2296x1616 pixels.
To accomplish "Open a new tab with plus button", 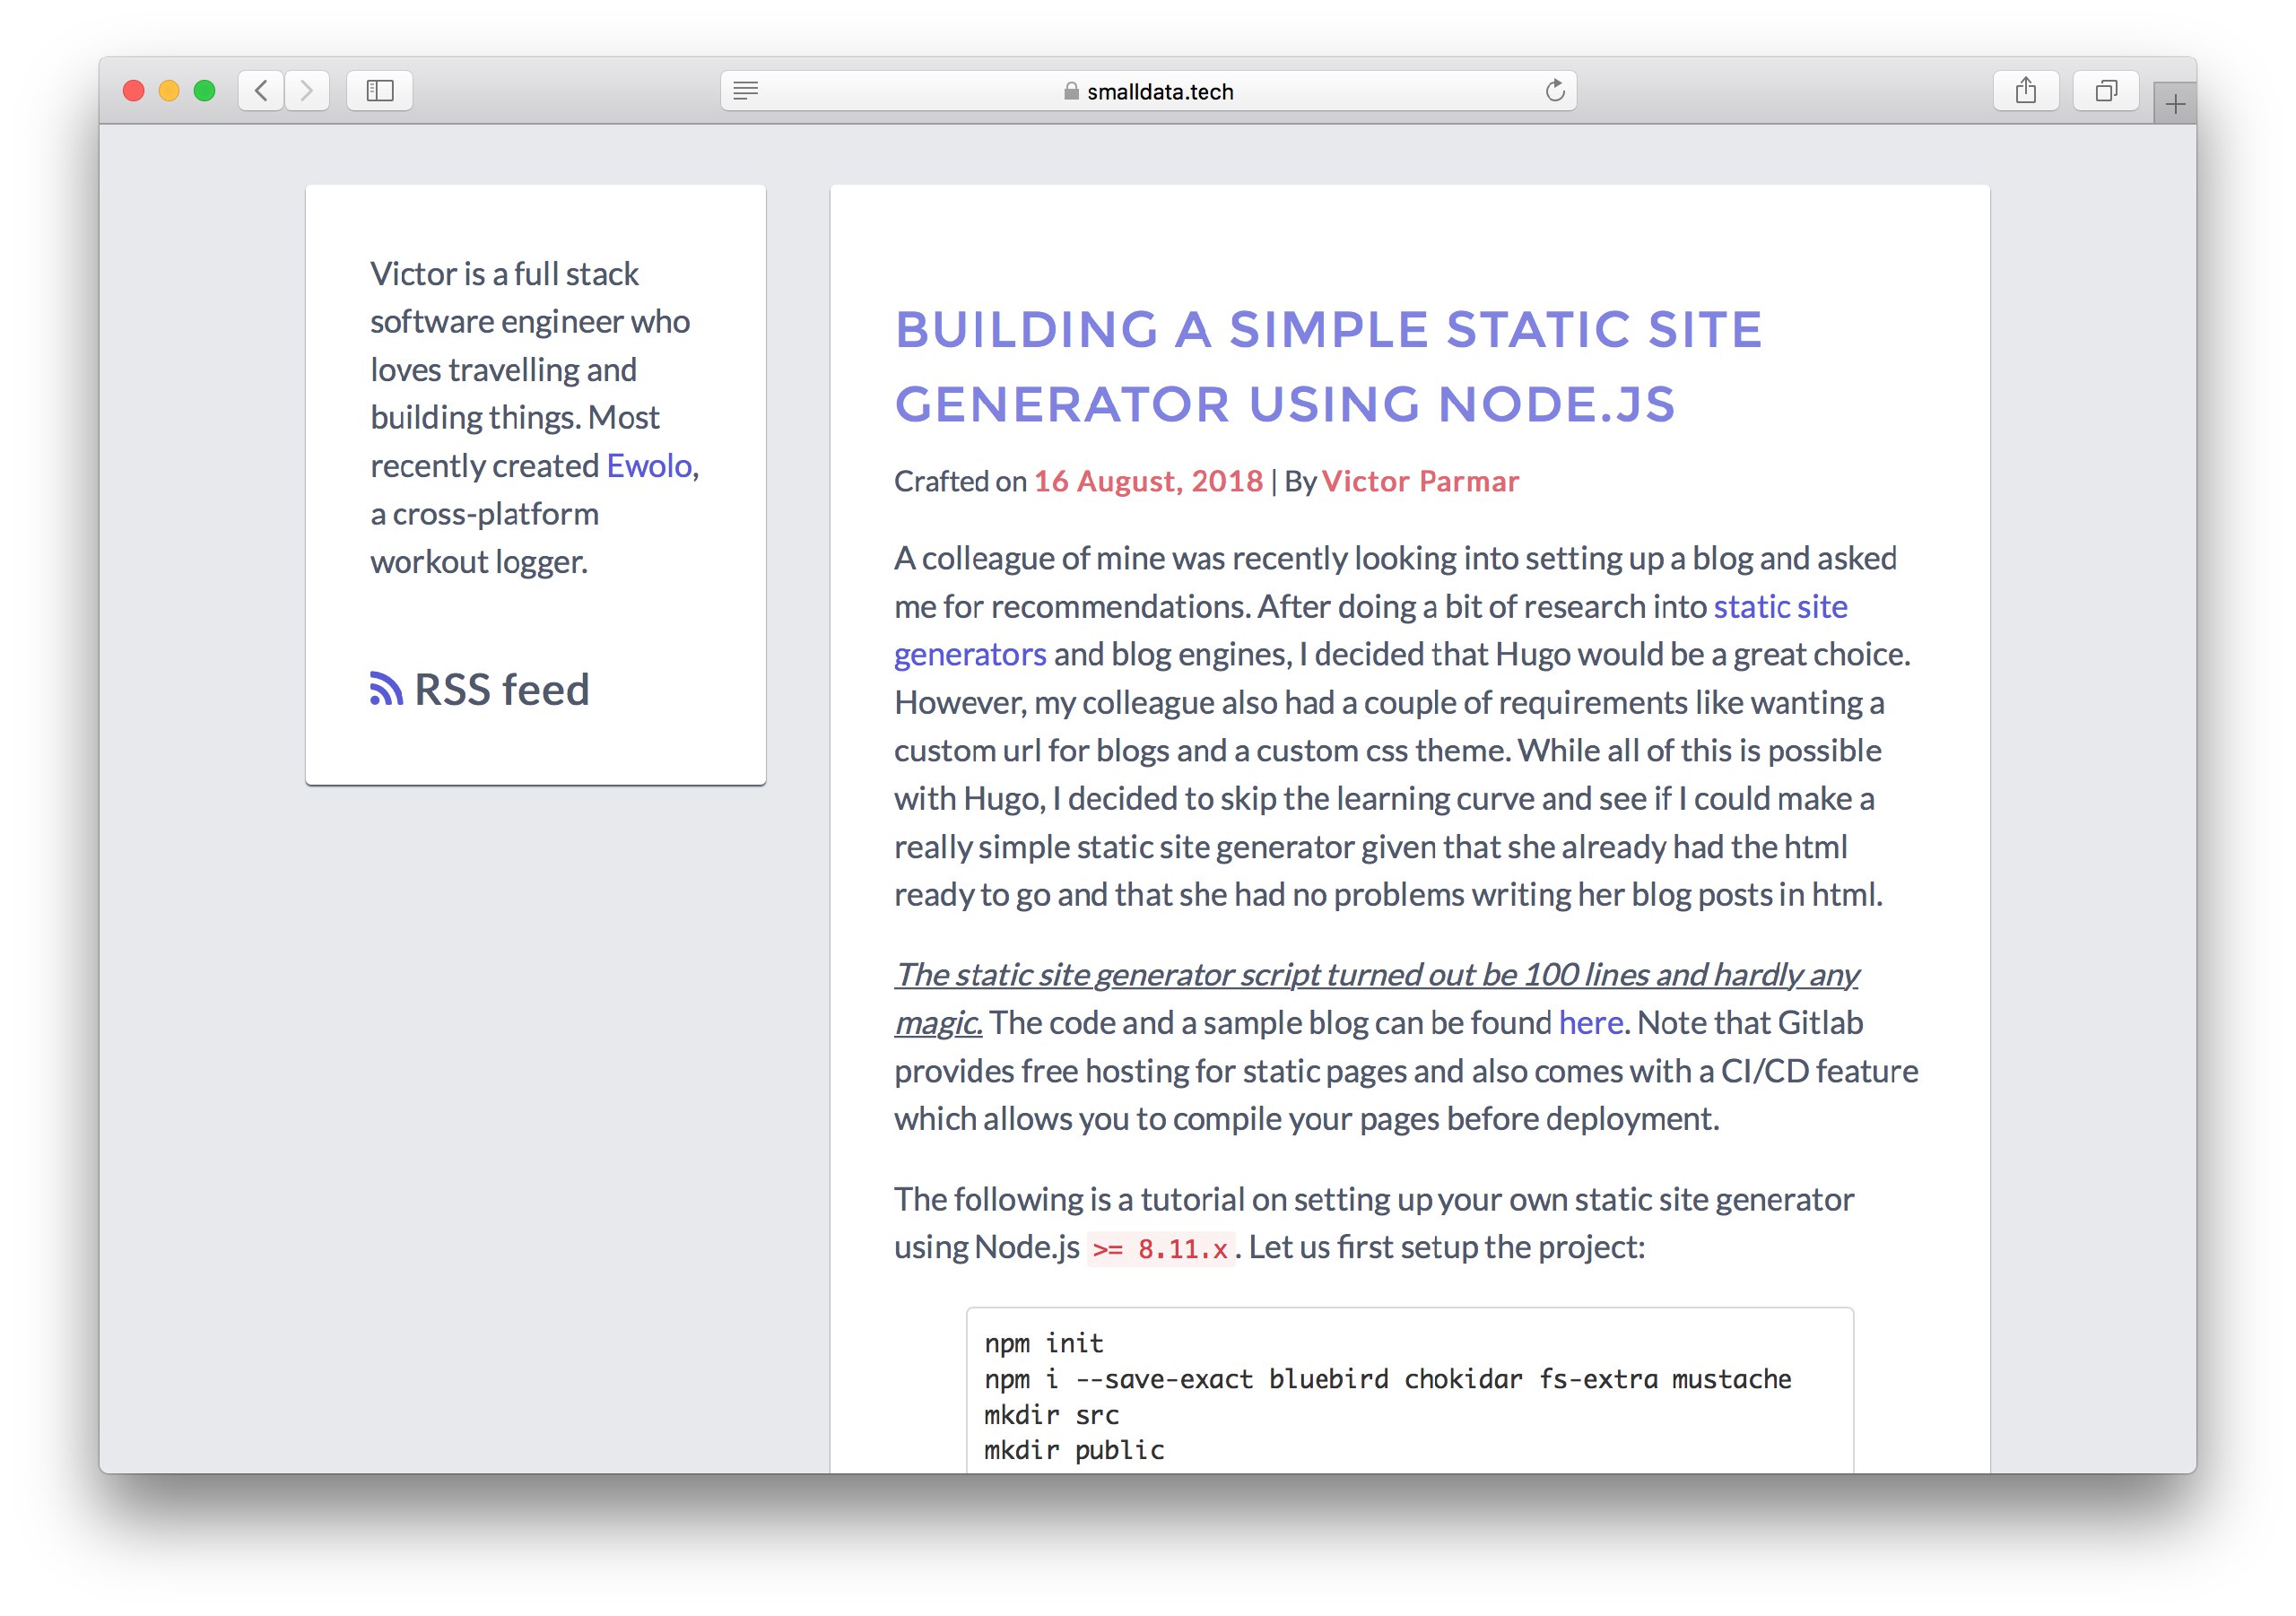I will pyautogui.click(x=2175, y=103).
